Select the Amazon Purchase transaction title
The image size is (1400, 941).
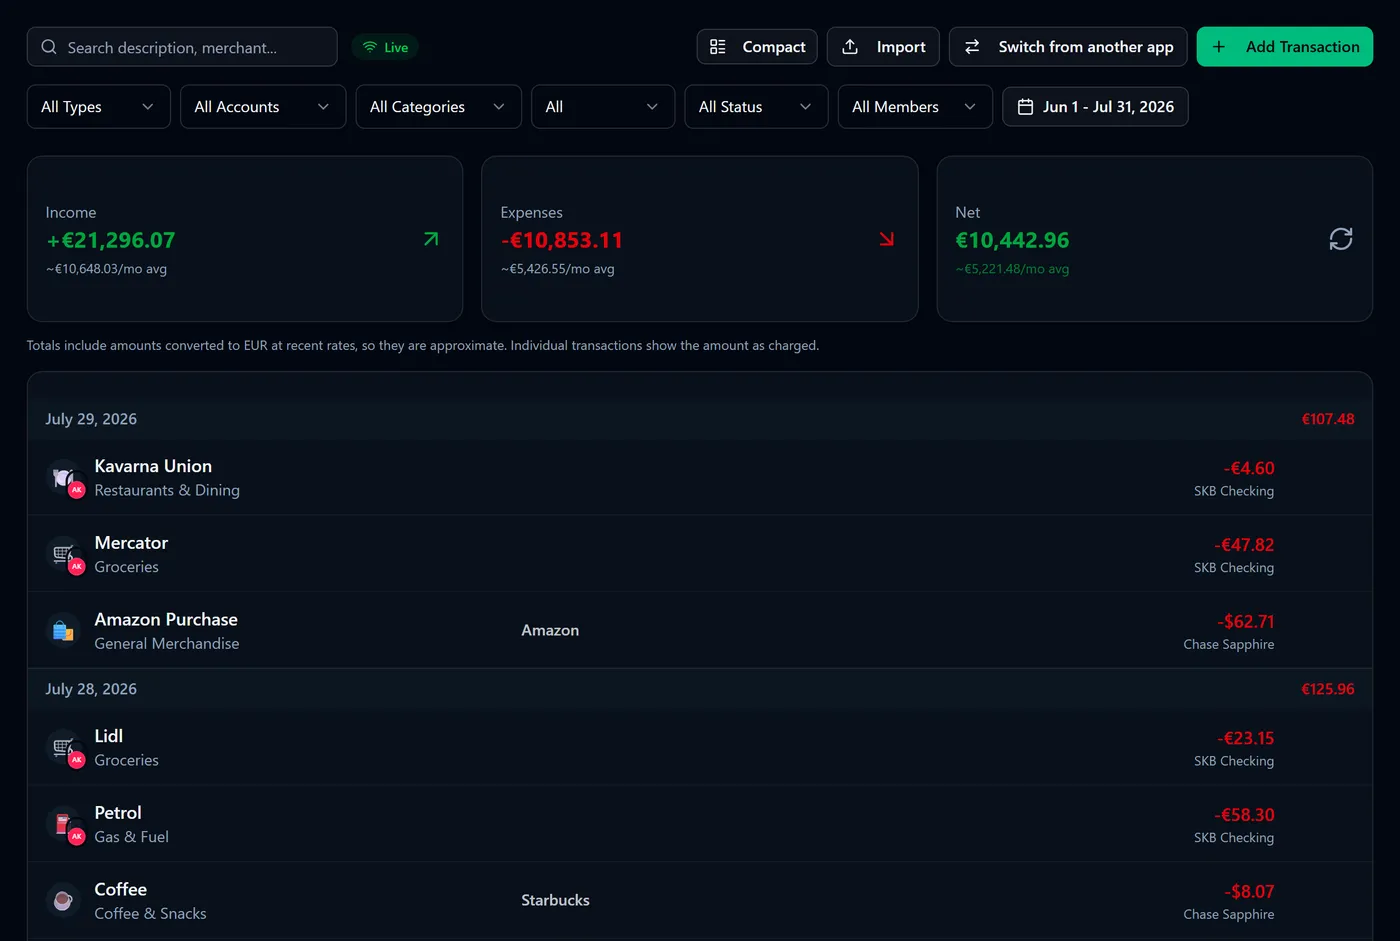(166, 619)
